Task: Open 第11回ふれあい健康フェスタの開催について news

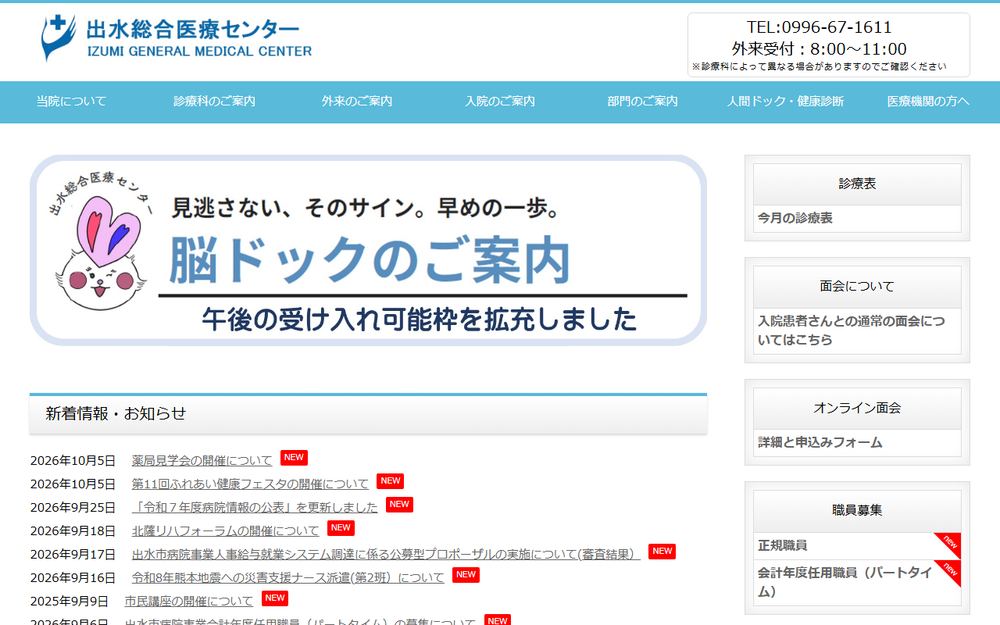Action: [x=250, y=484]
